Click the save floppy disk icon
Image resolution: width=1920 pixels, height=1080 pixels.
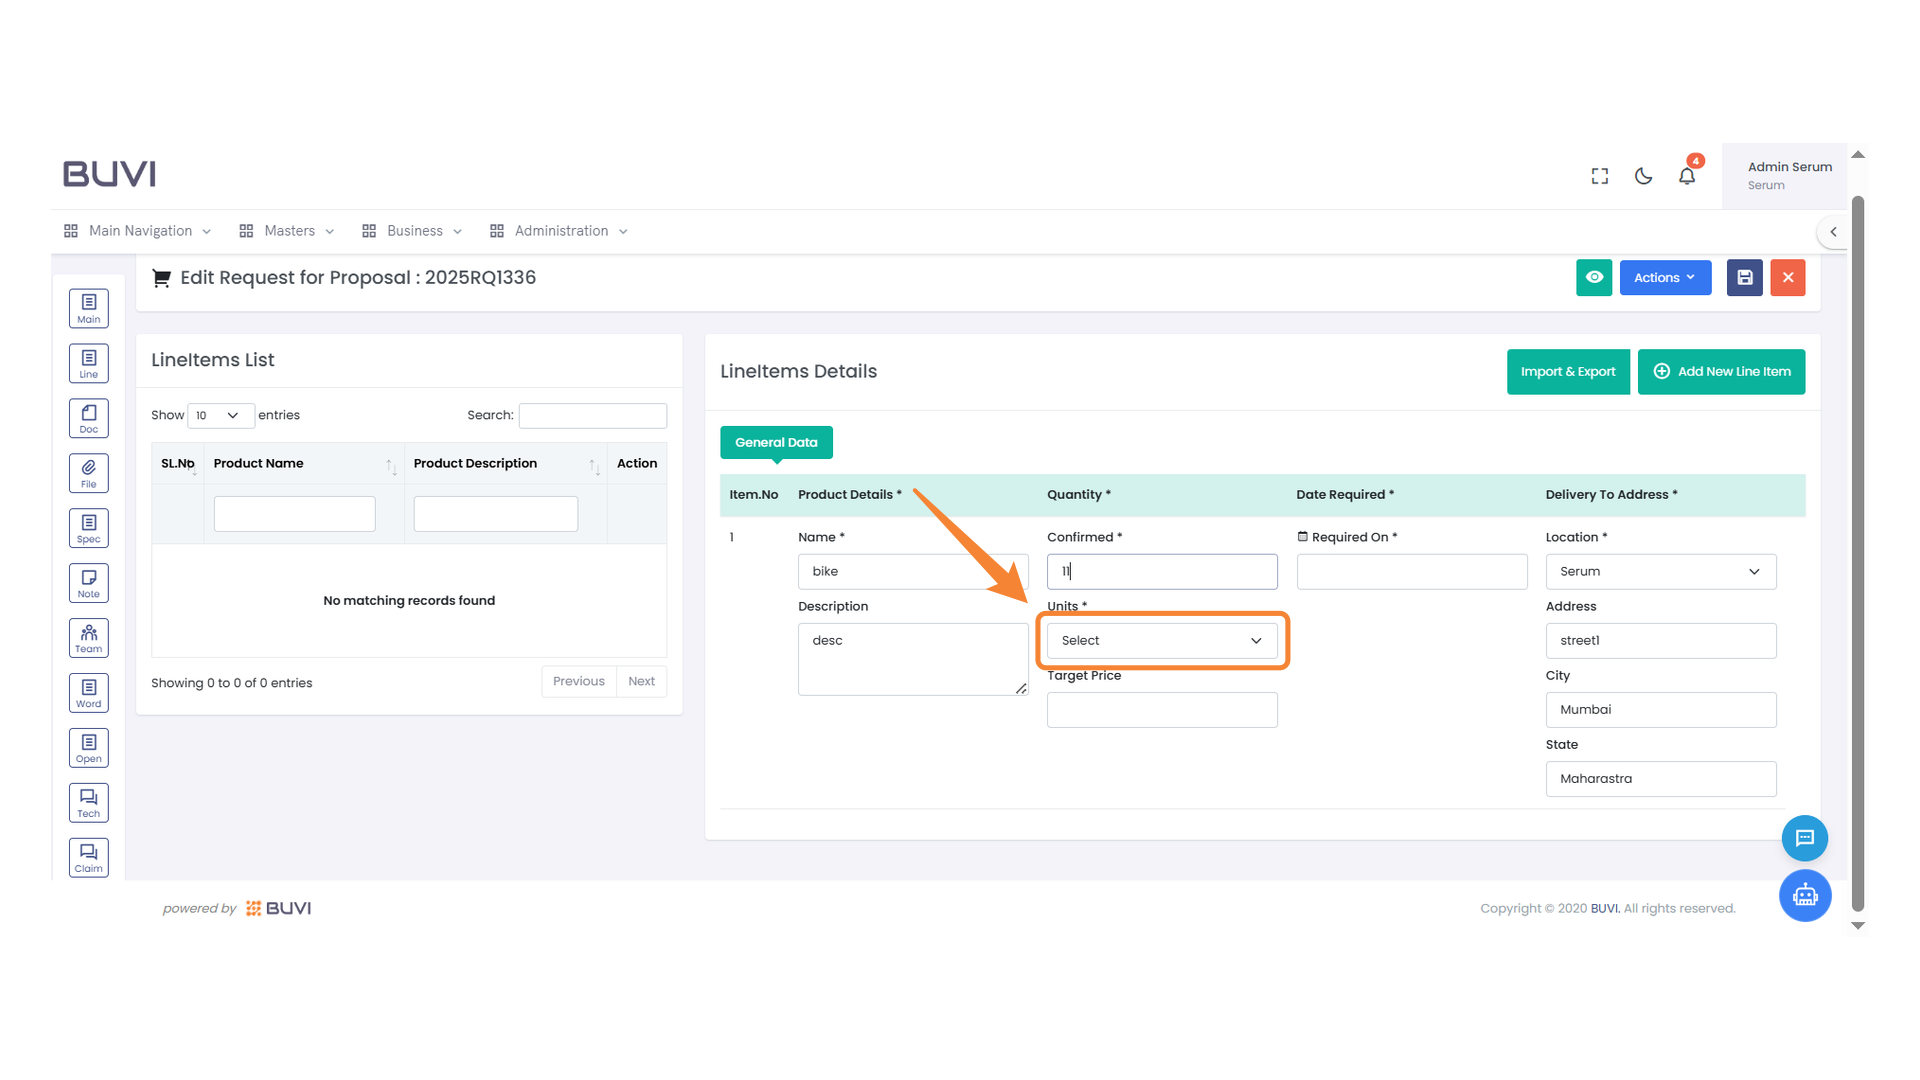tap(1744, 278)
